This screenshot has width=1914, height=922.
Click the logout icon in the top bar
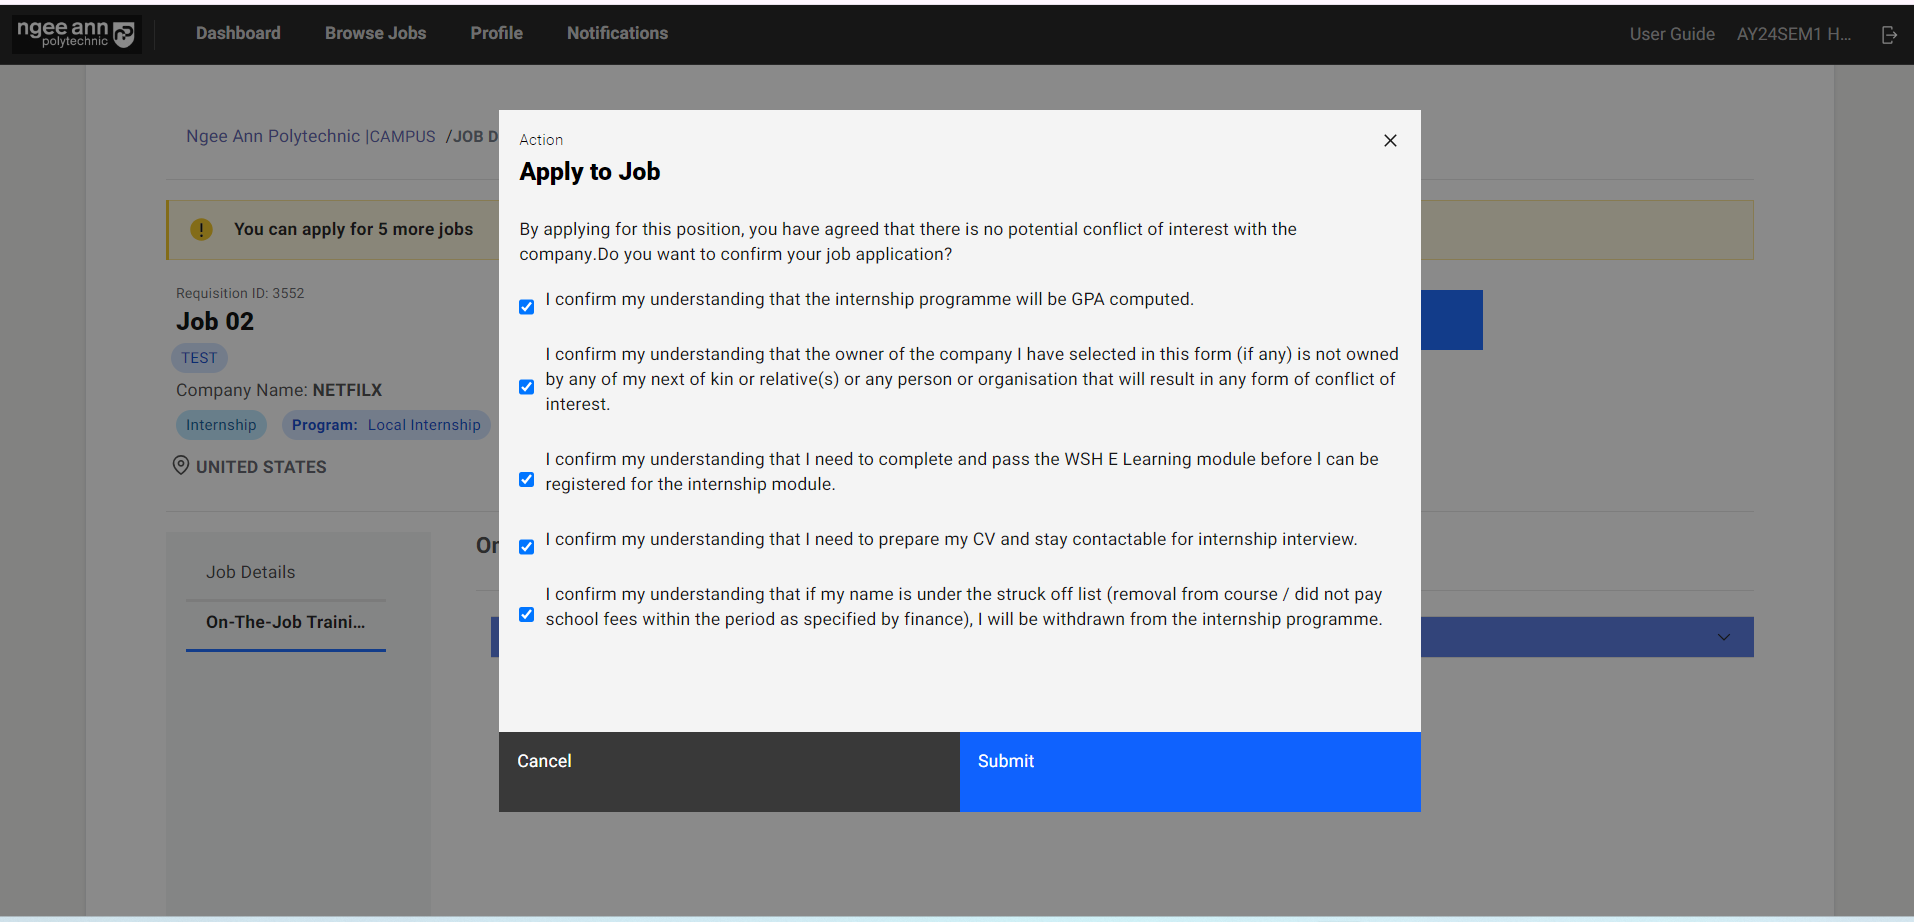pos(1889,34)
